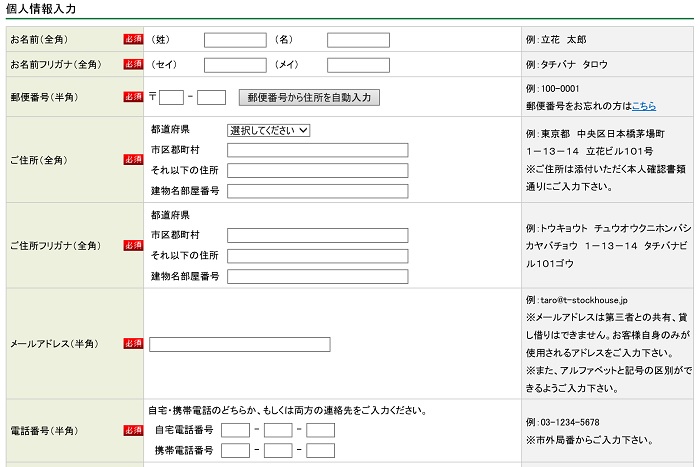
Task: Click the ご住所フリガナ 建物名部屋番号 input field
Action: 317,276
